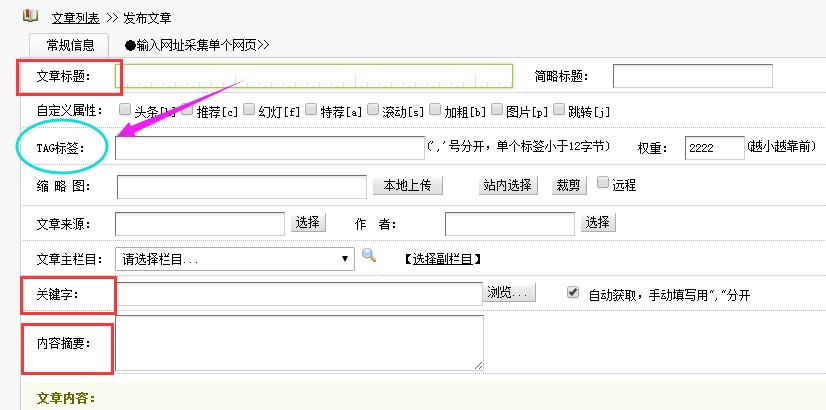Tick the 特荐[a] checkbox
Image resolution: width=826 pixels, height=410 pixels.
click(311, 110)
